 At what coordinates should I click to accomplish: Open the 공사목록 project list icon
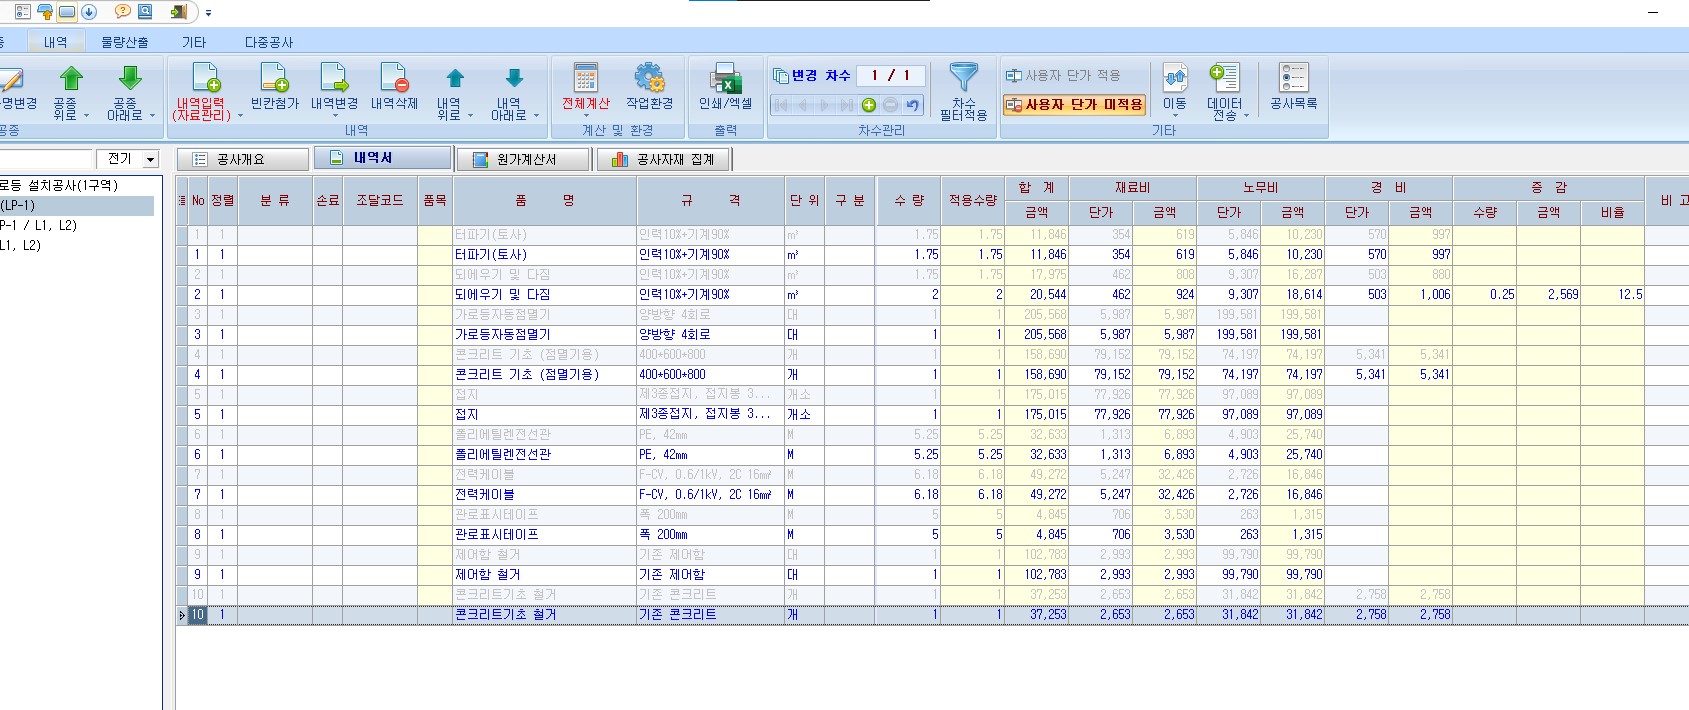coord(1293,80)
